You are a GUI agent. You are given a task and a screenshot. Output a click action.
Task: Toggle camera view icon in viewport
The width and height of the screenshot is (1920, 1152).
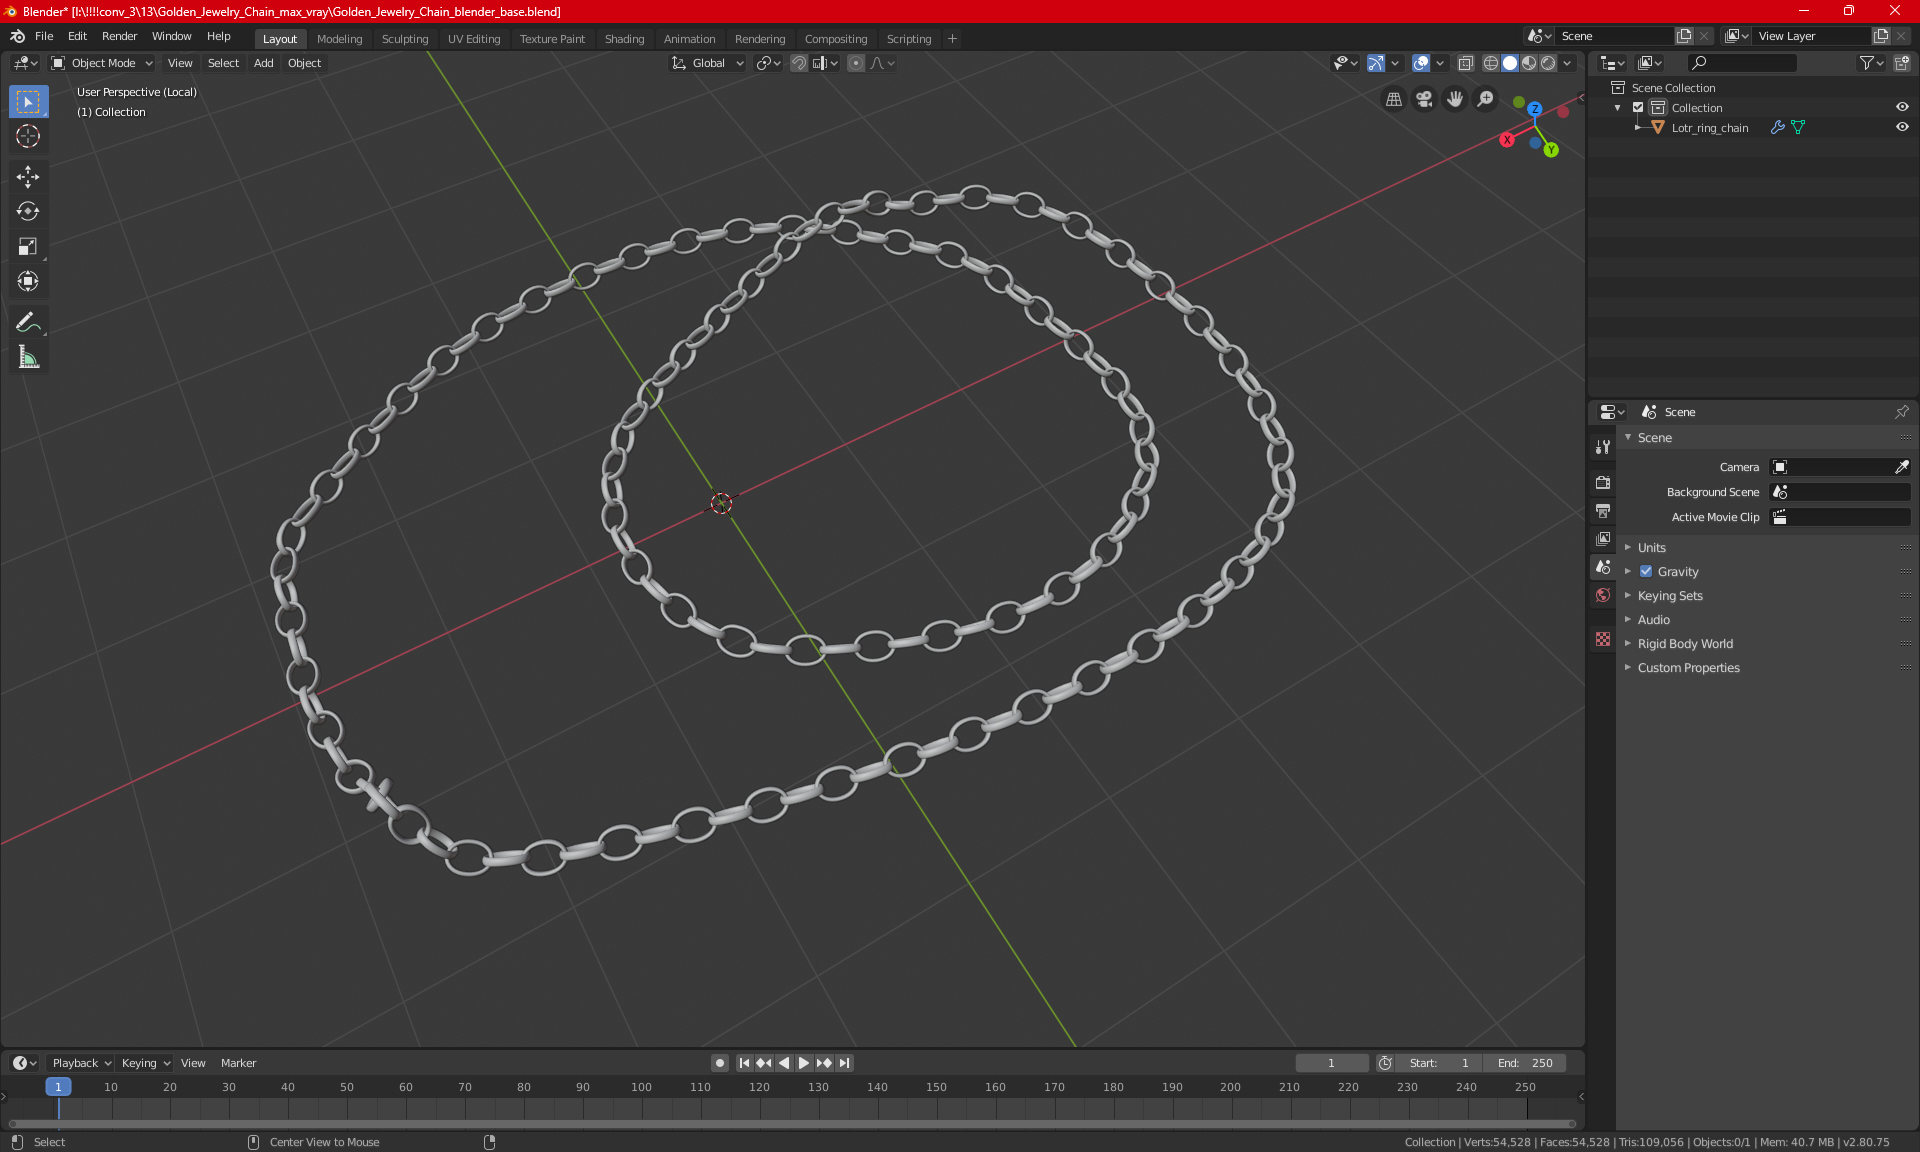tap(1424, 99)
